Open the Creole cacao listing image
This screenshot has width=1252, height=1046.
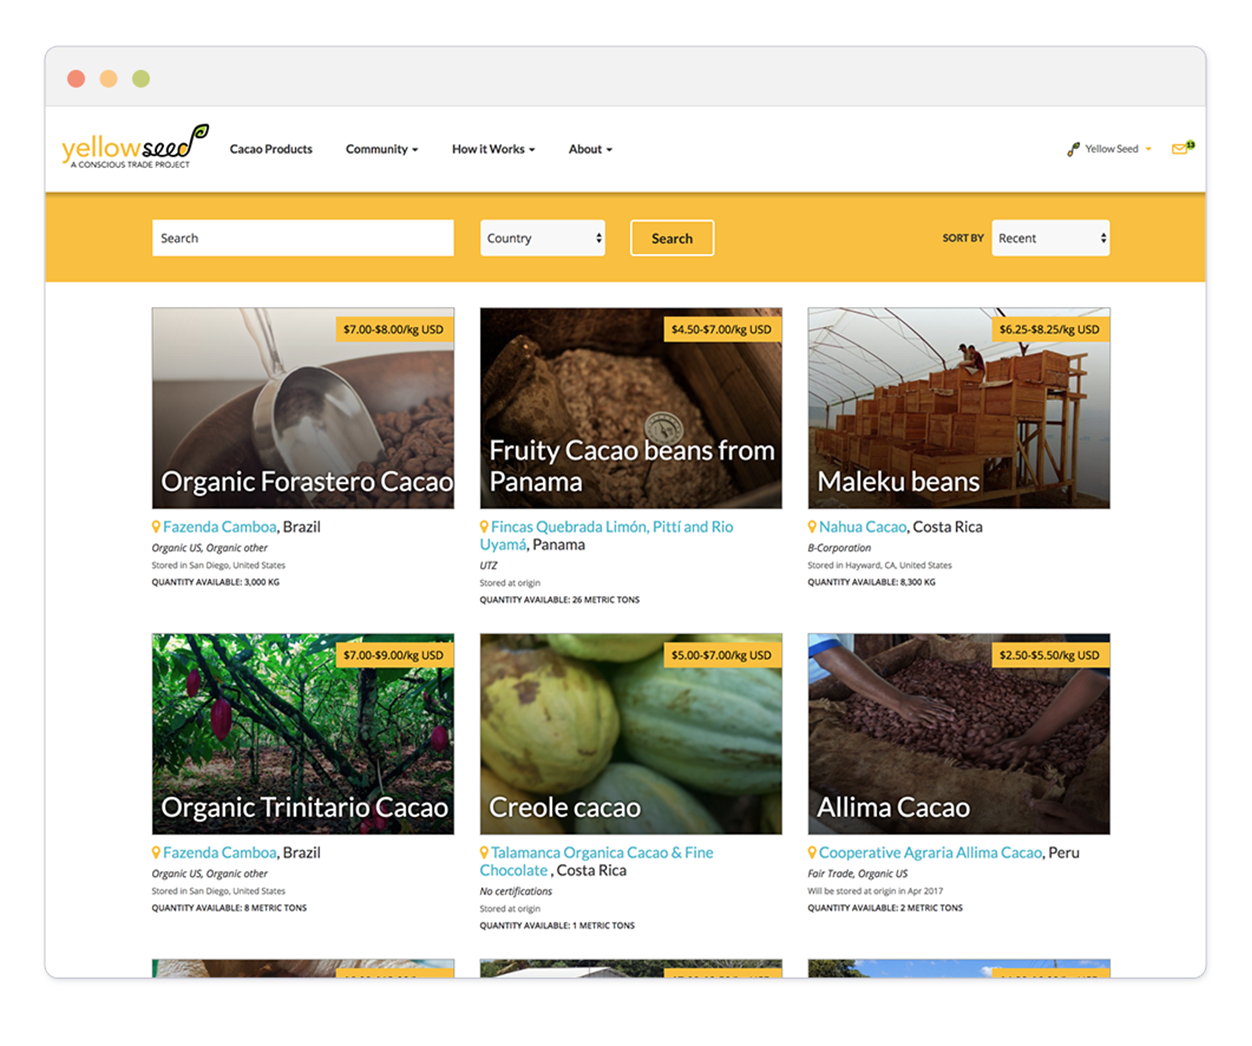[x=631, y=734]
